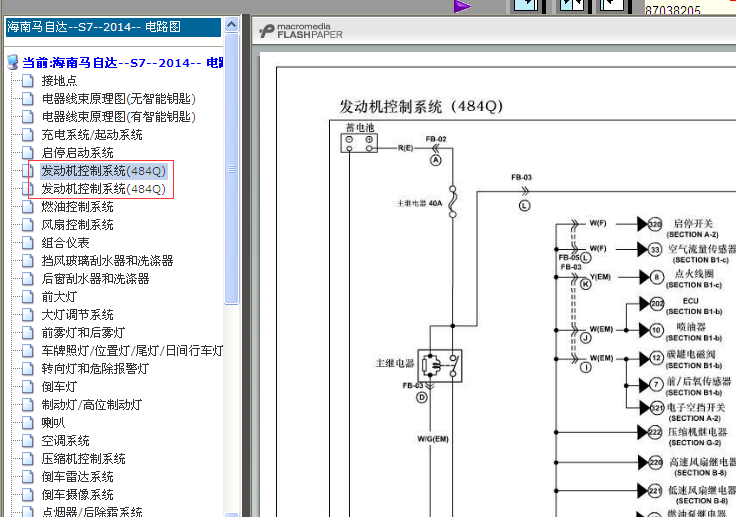This screenshot has height=517, width=736.
Task: Click the computer icon of the 当前 root node
Action: point(13,62)
